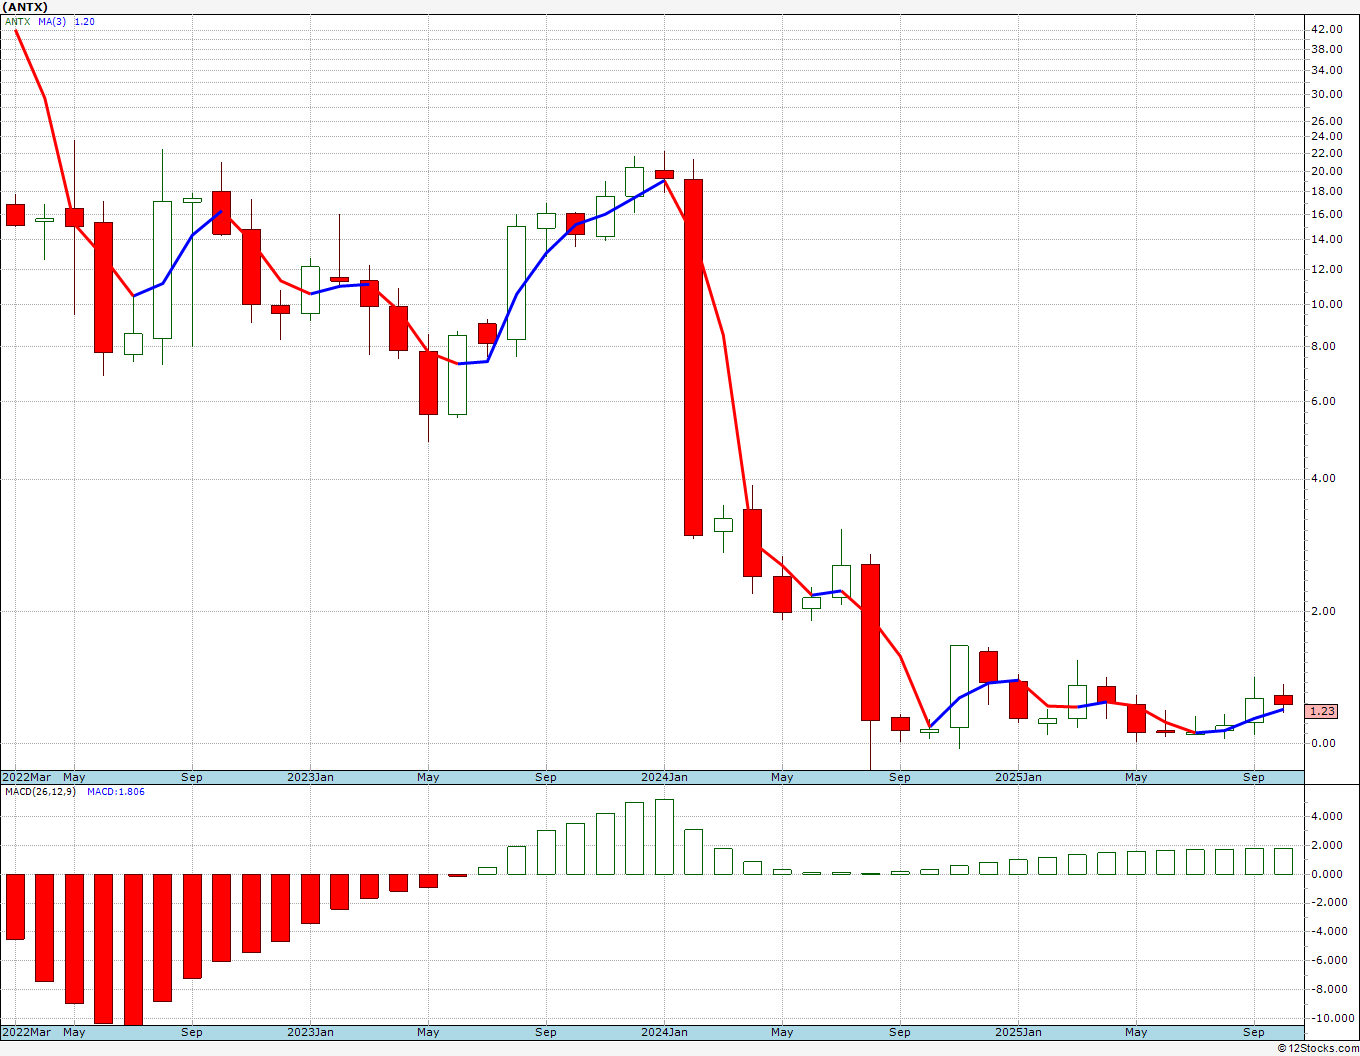Click 2024Jan on the price chart time axis
This screenshot has height=1056, width=1360.
(664, 777)
